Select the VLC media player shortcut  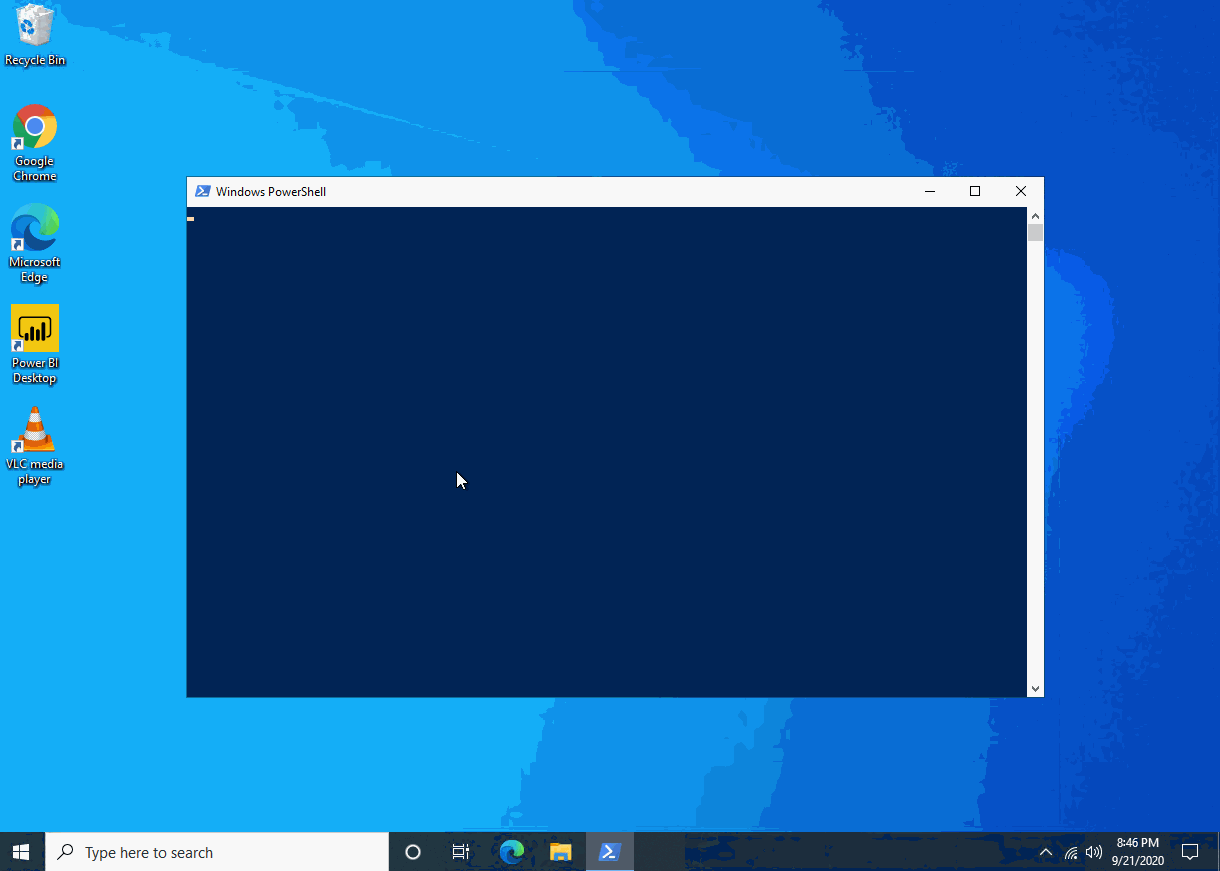click(x=35, y=446)
